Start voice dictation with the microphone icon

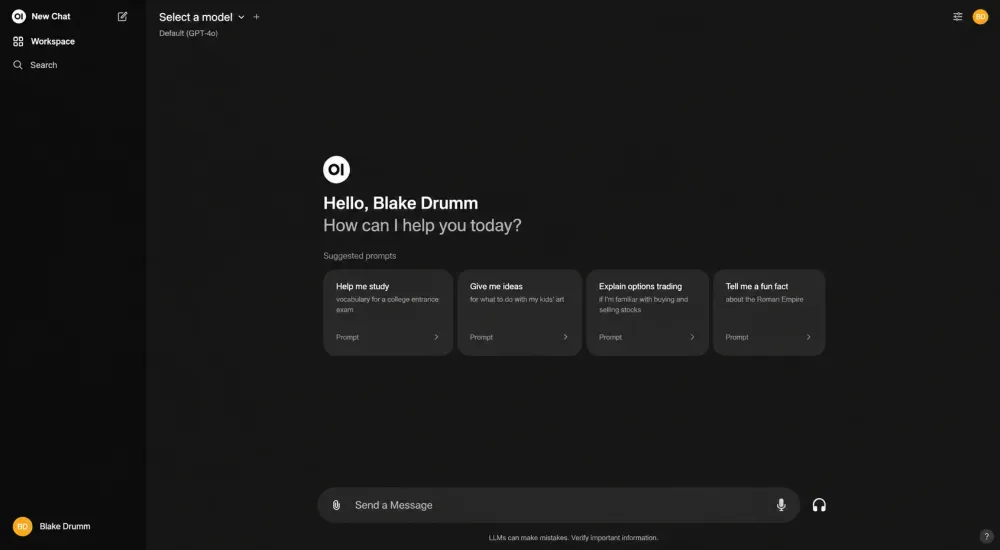click(x=781, y=505)
